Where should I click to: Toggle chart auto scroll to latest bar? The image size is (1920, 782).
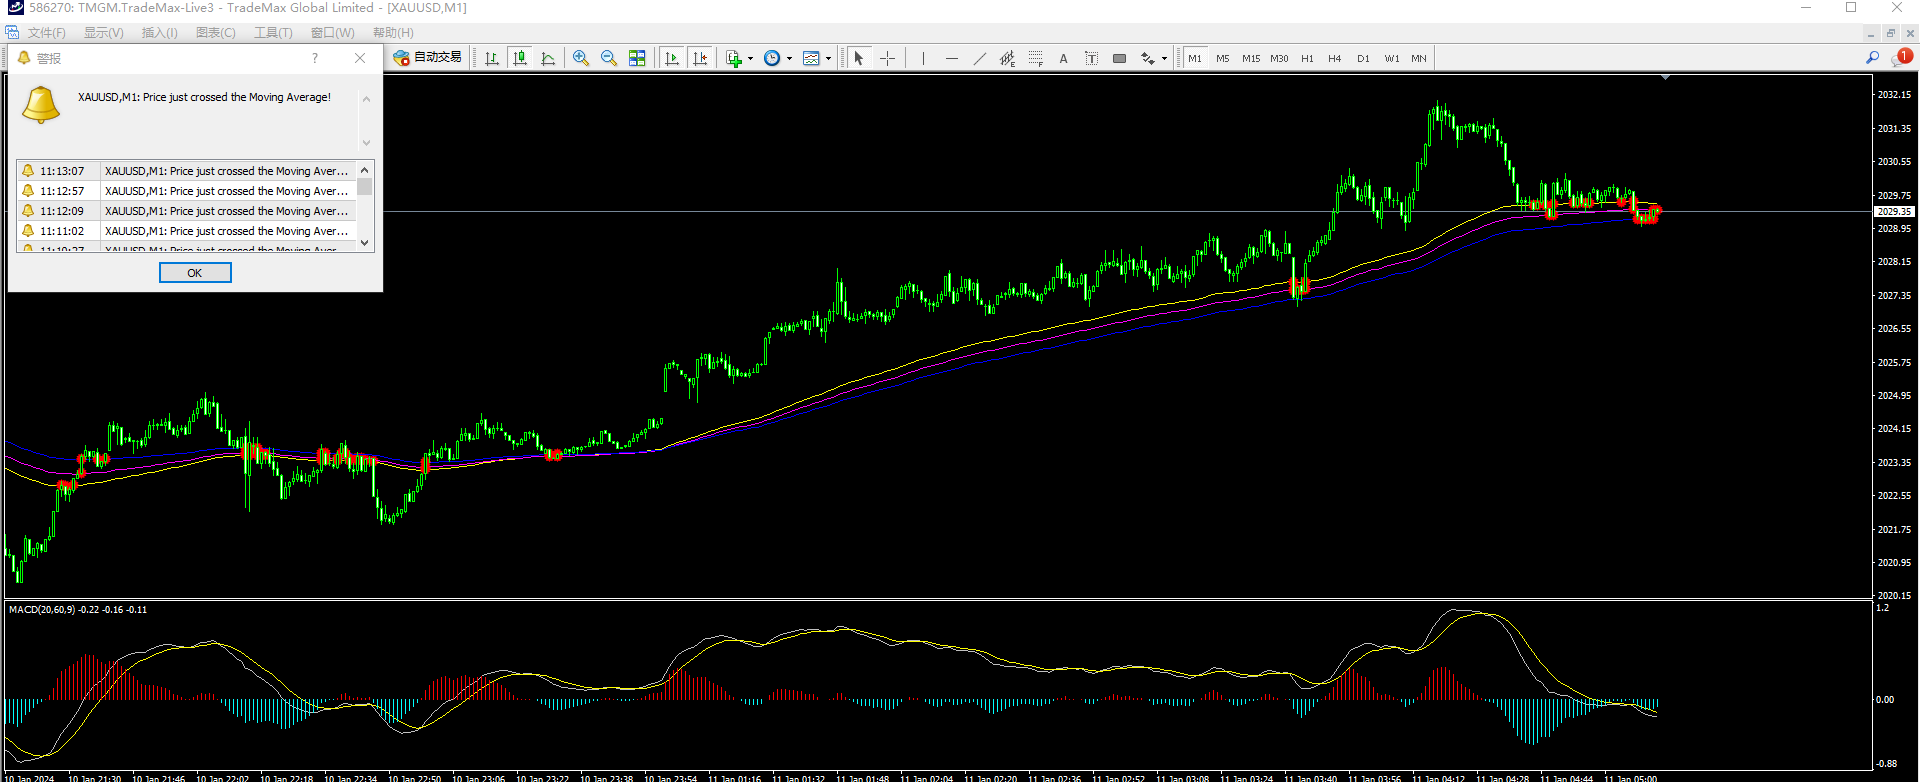tap(672, 58)
